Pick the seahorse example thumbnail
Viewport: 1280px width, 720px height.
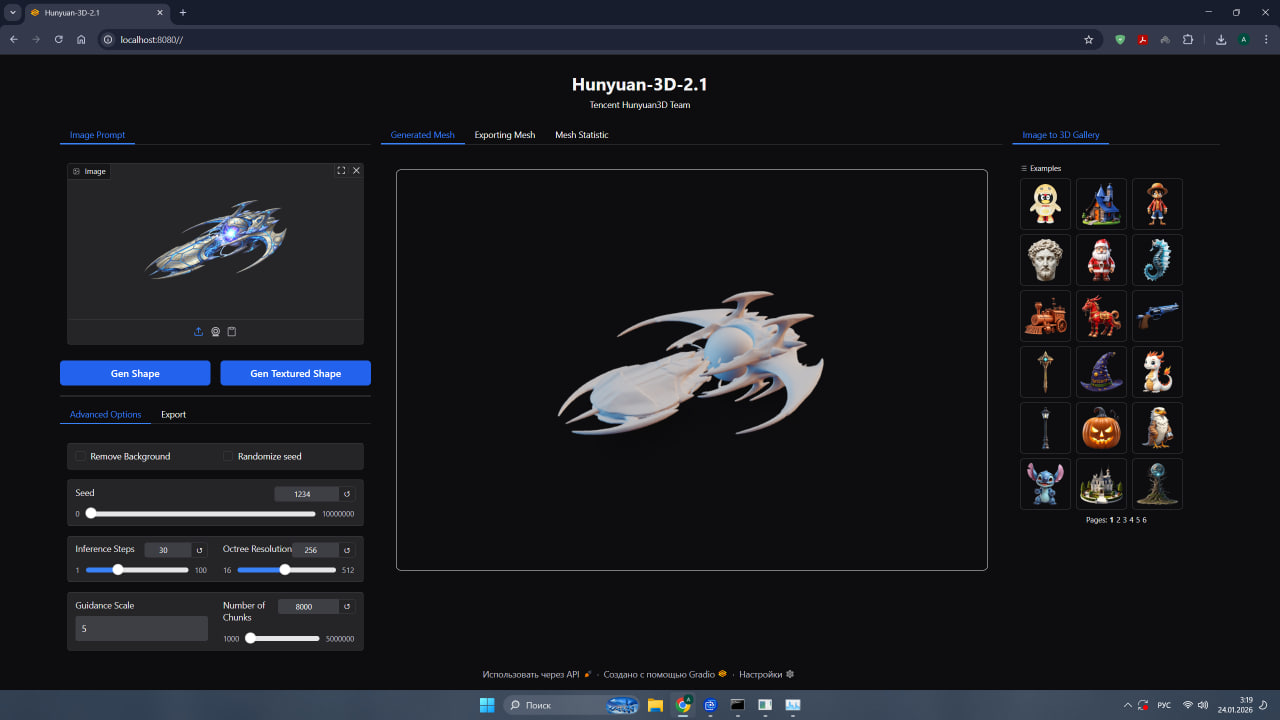[x=1157, y=260]
